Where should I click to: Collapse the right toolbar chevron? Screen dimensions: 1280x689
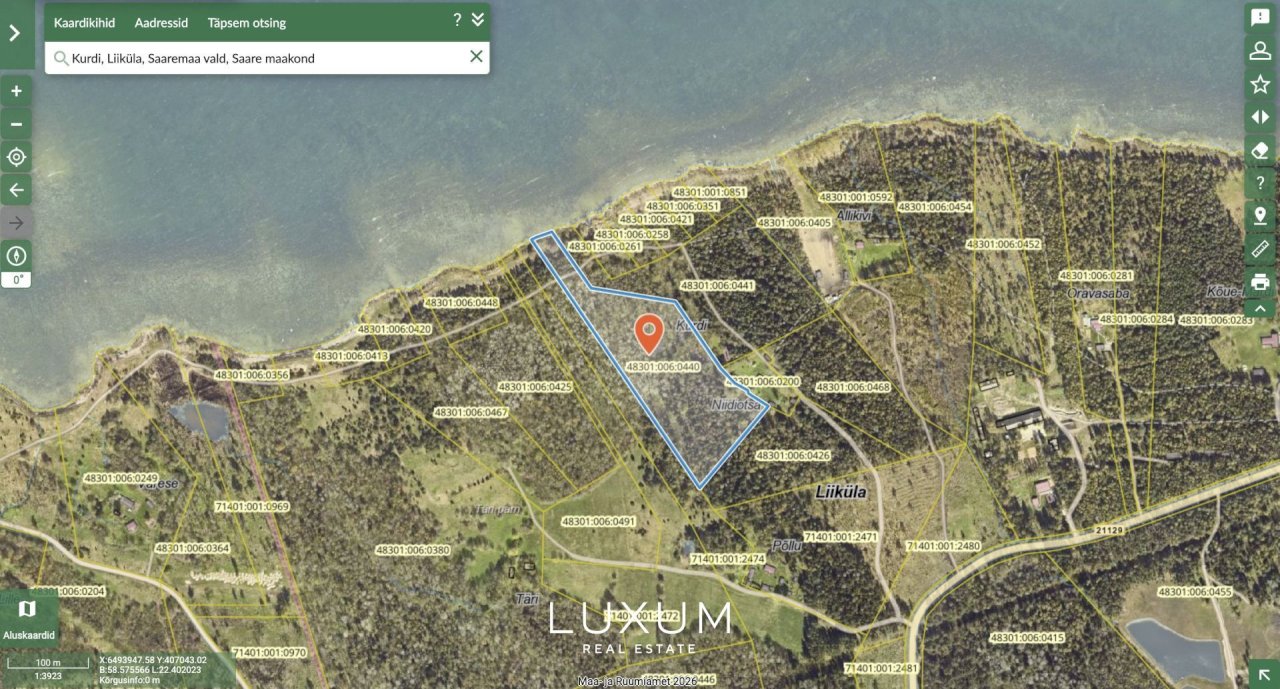(1260, 308)
